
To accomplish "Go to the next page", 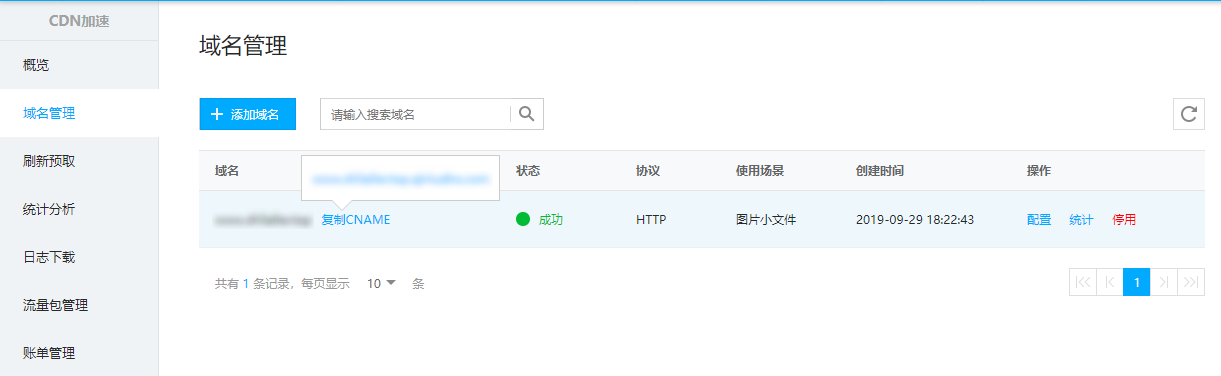I will coord(1163,283).
